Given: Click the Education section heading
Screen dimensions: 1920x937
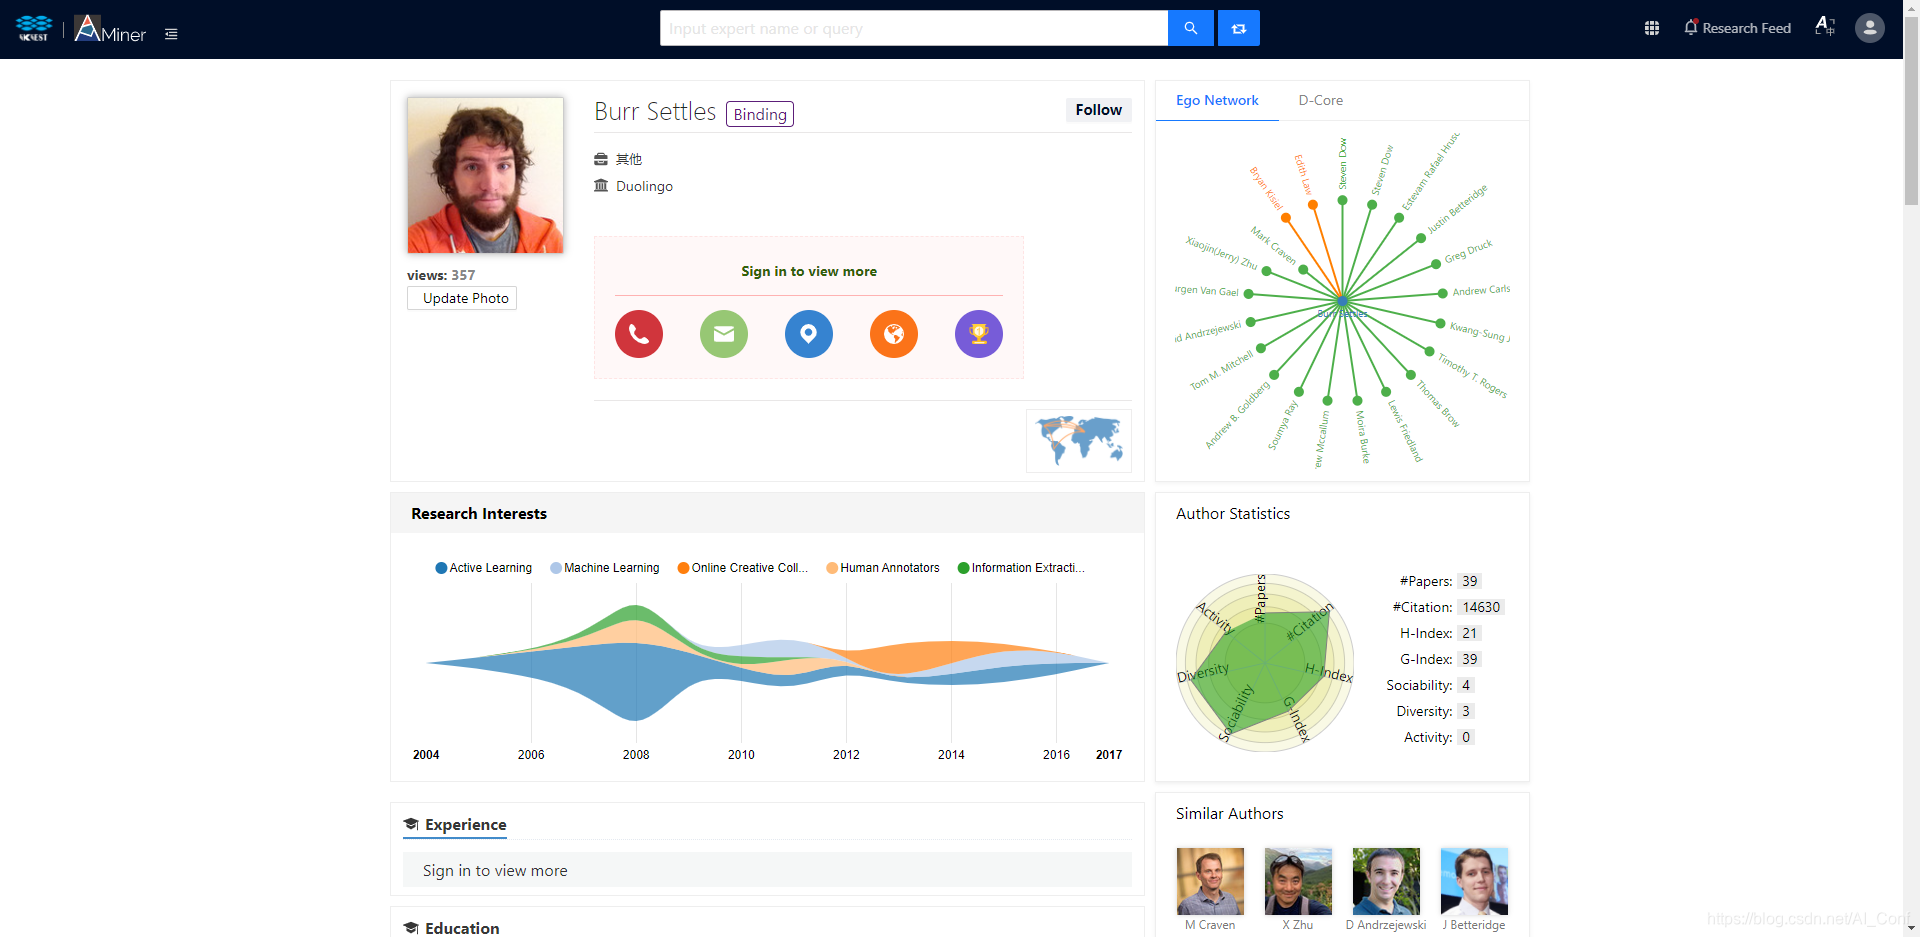Looking at the screenshot, I should pos(462,928).
